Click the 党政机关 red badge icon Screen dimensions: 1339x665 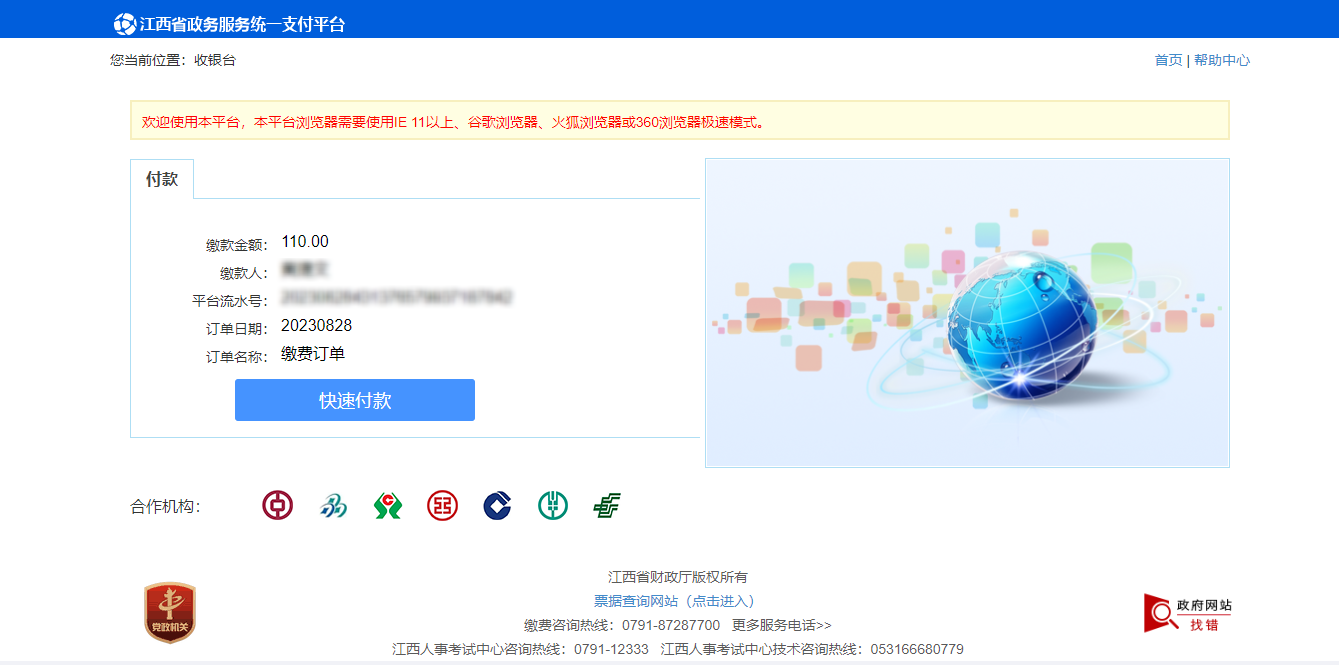click(x=169, y=612)
